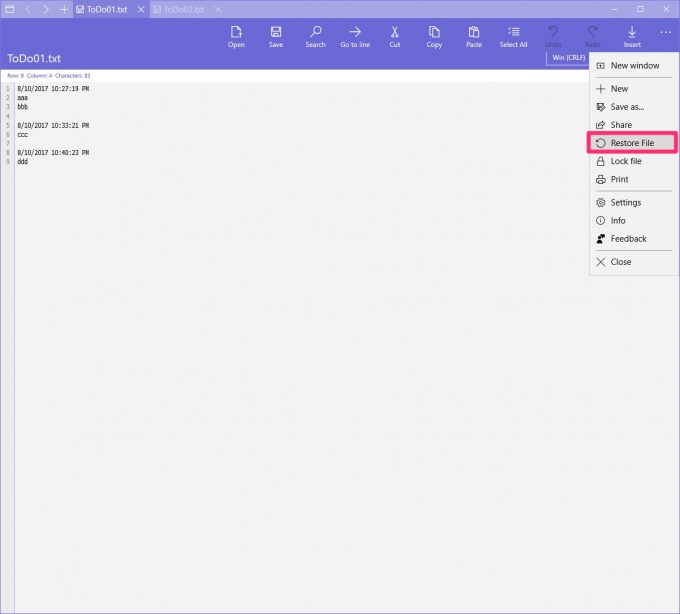680x614 pixels.
Task: Place cursor on the aaa line
Action: [x=23, y=98]
